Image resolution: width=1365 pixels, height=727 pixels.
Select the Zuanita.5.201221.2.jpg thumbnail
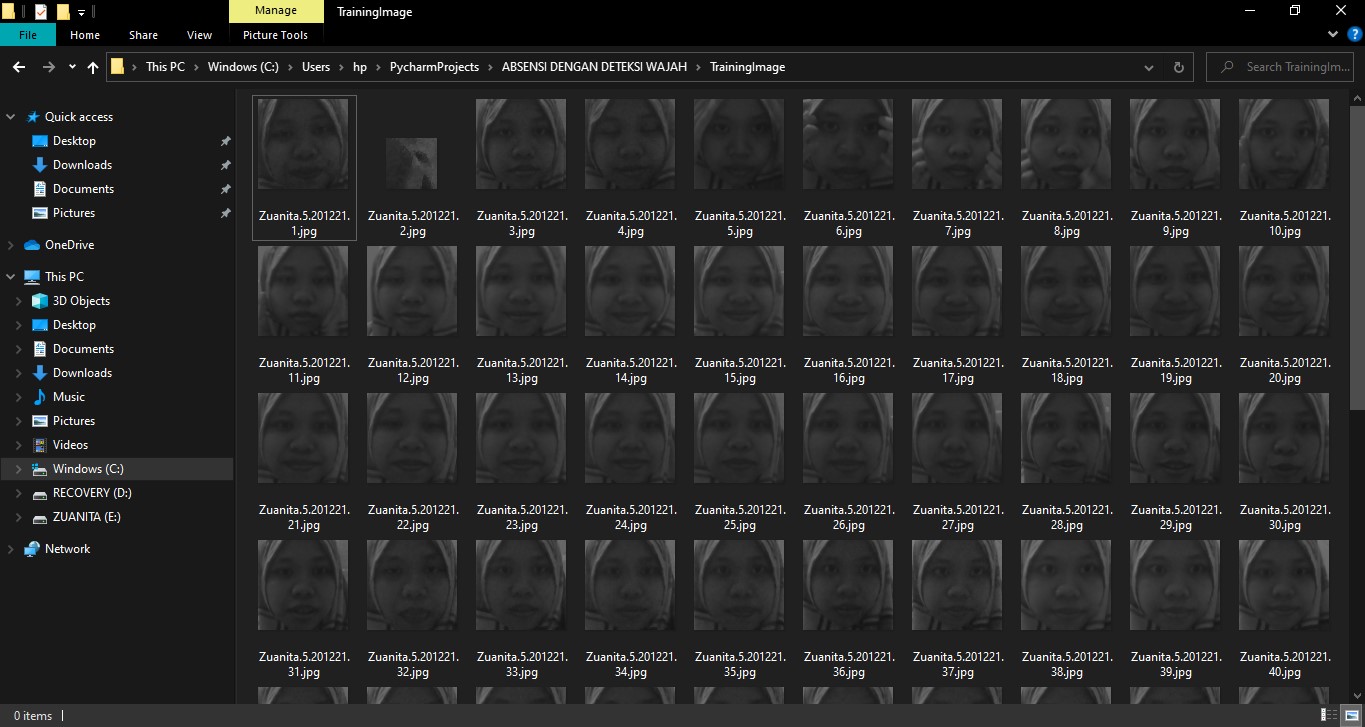pyautogui.click(x=411, y=163)
